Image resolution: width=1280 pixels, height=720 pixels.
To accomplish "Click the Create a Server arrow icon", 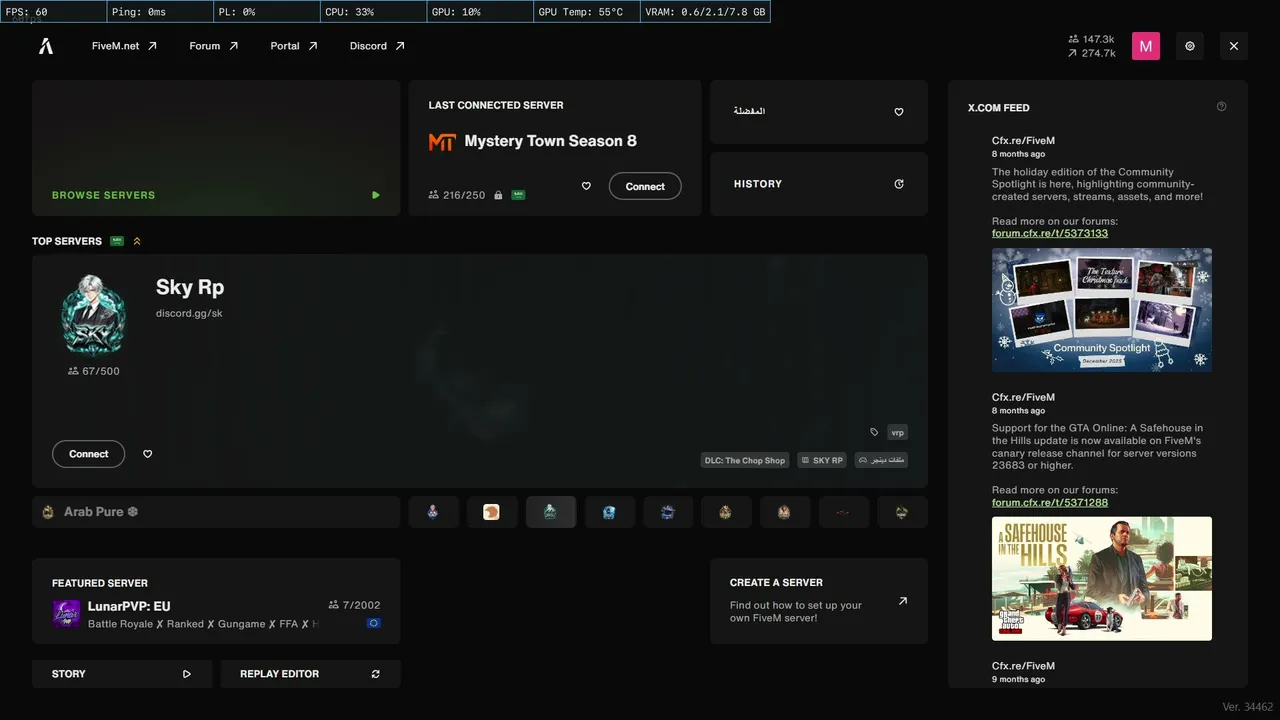I will coord(902,601).
